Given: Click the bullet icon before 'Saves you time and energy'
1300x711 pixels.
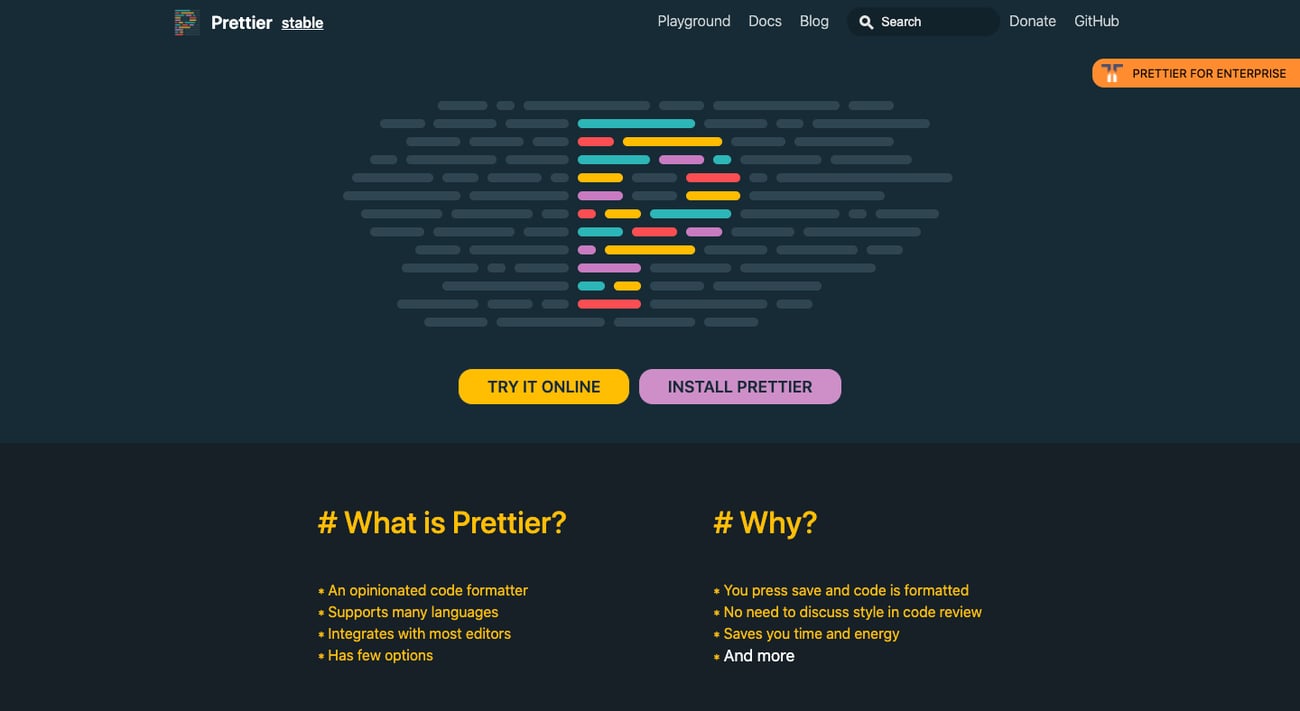Looking at the screenshot, I should point(715,634).
